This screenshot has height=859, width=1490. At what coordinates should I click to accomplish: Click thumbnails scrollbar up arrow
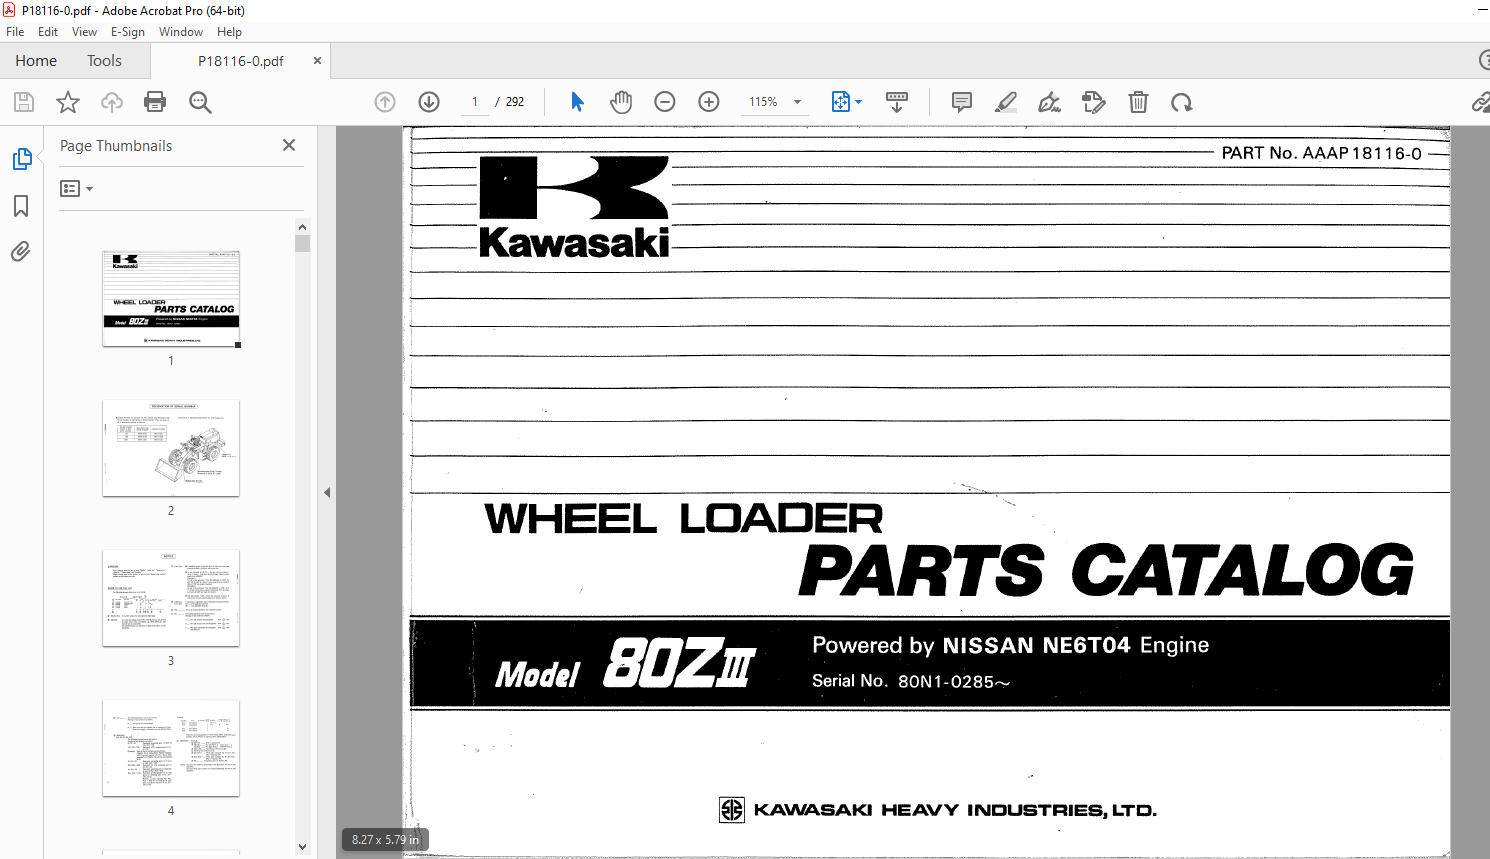click(302, 227)
